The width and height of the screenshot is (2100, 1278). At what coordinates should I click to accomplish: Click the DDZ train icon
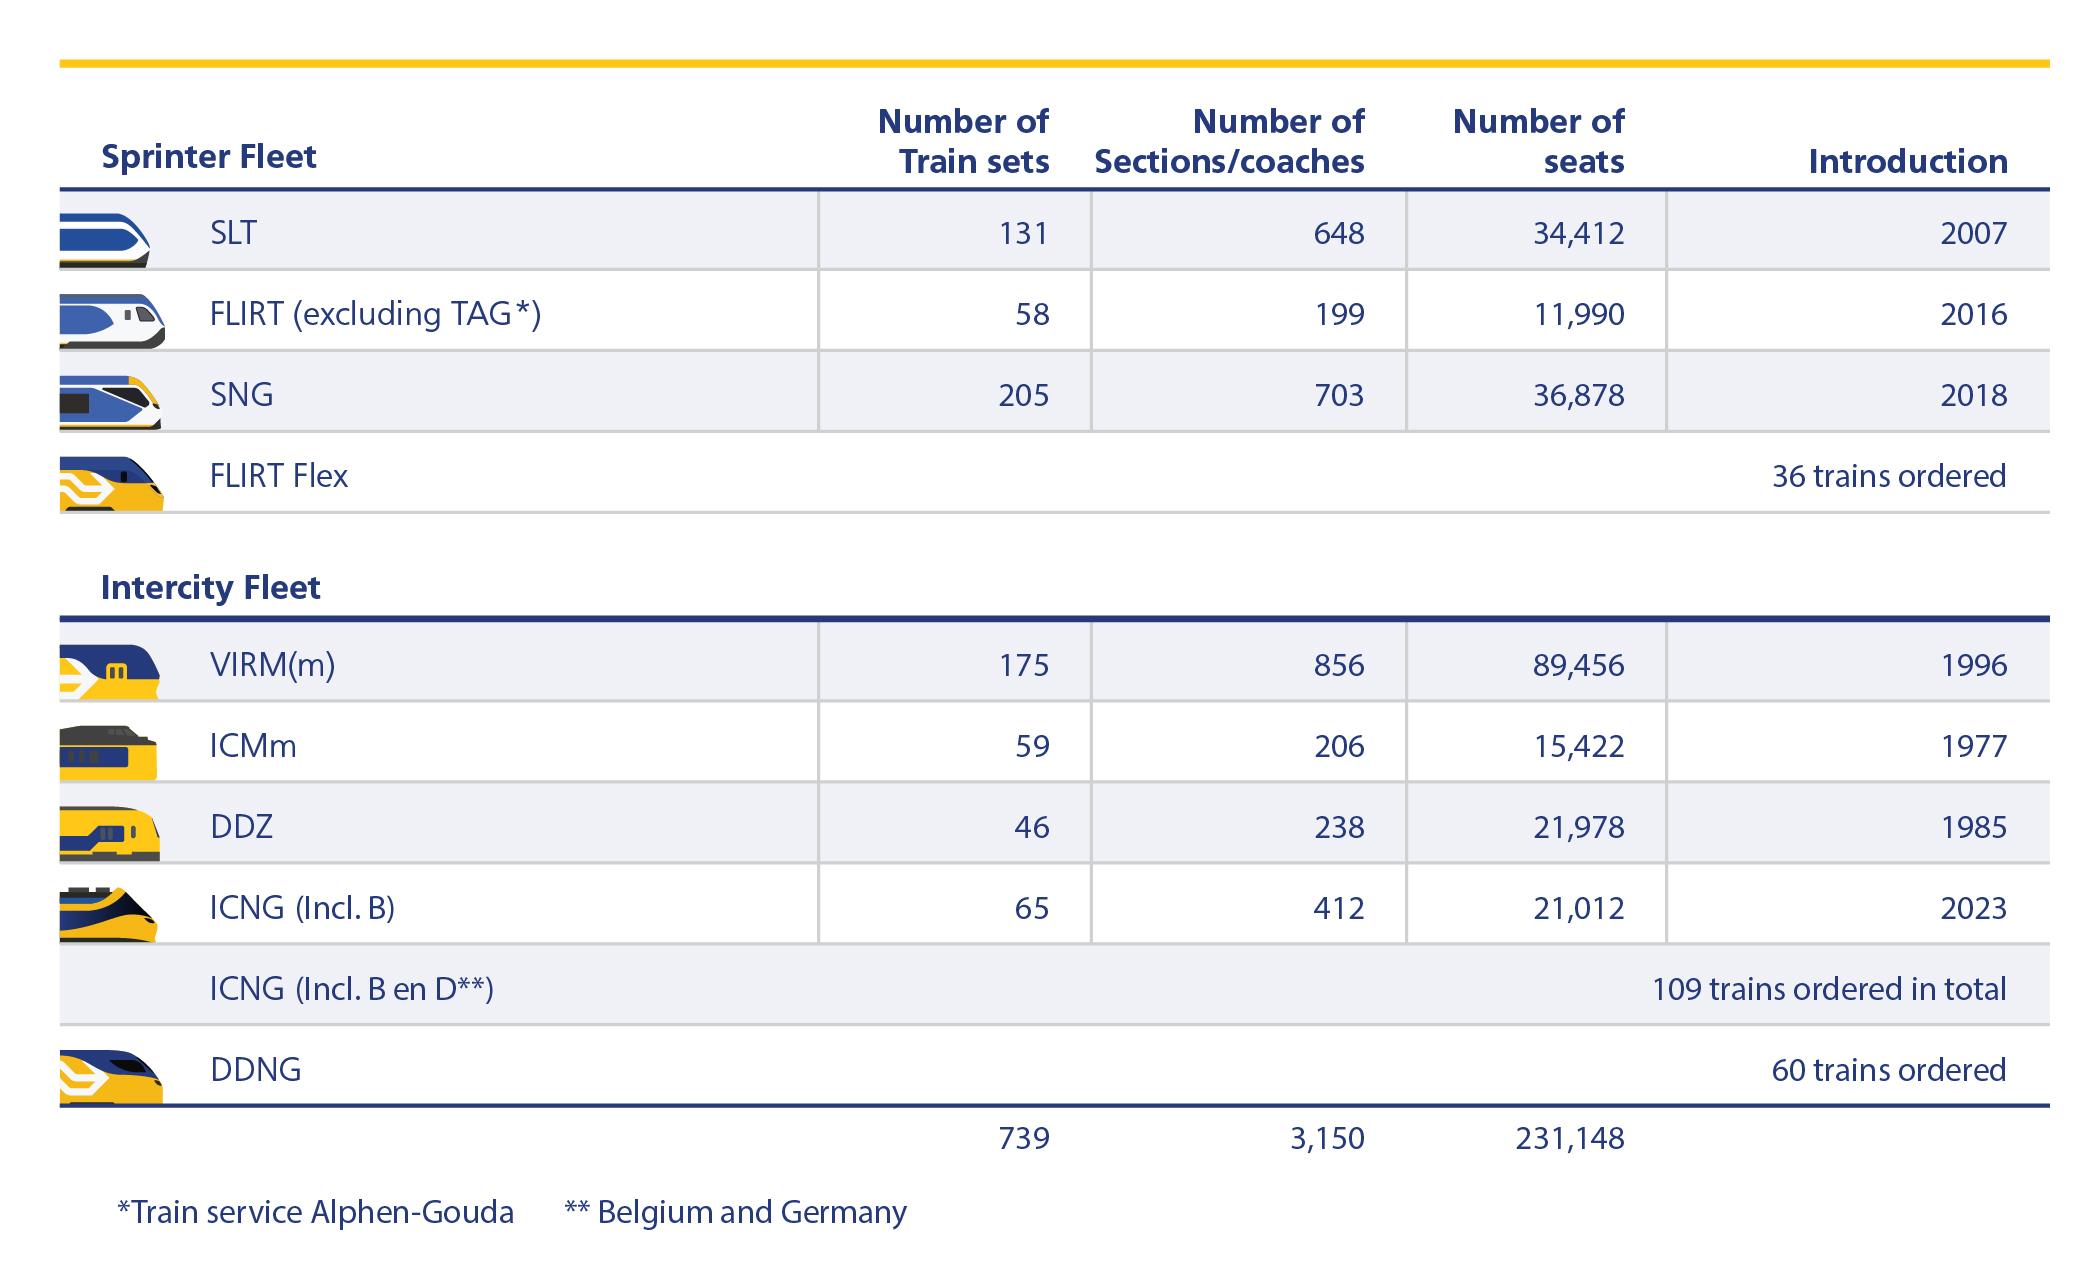109,833
